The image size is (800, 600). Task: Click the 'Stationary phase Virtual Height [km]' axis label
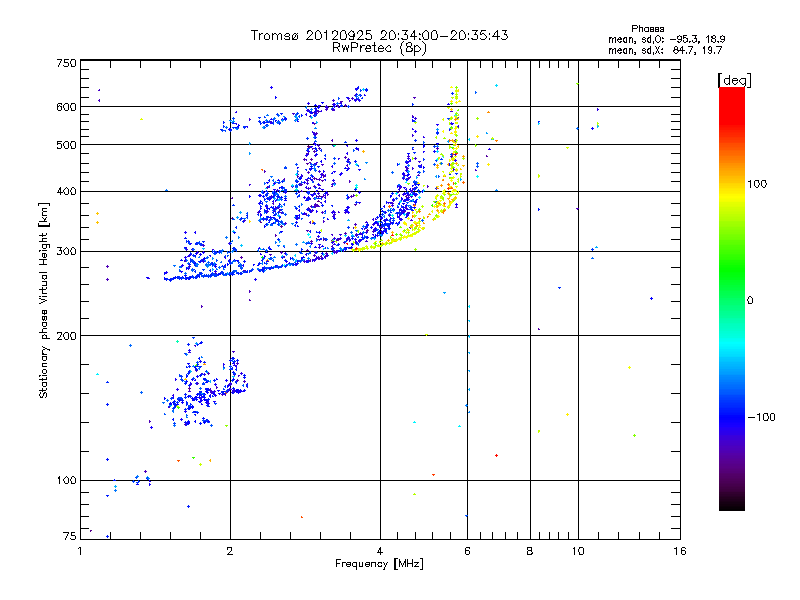pyautogui.click(x=44, y=300)
